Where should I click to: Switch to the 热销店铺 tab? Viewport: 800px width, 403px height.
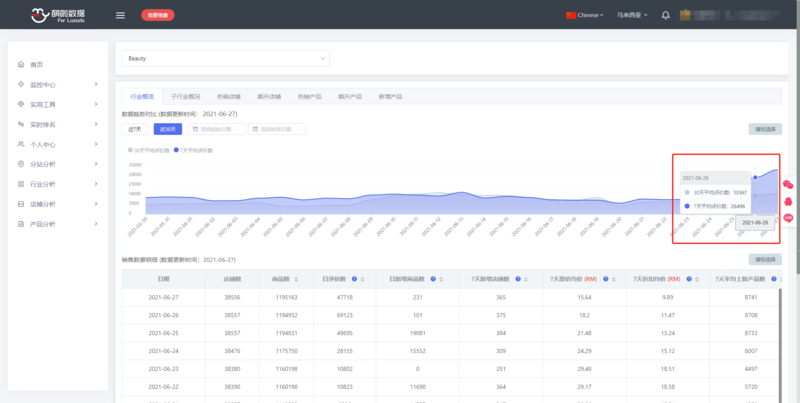click(228, 97)
